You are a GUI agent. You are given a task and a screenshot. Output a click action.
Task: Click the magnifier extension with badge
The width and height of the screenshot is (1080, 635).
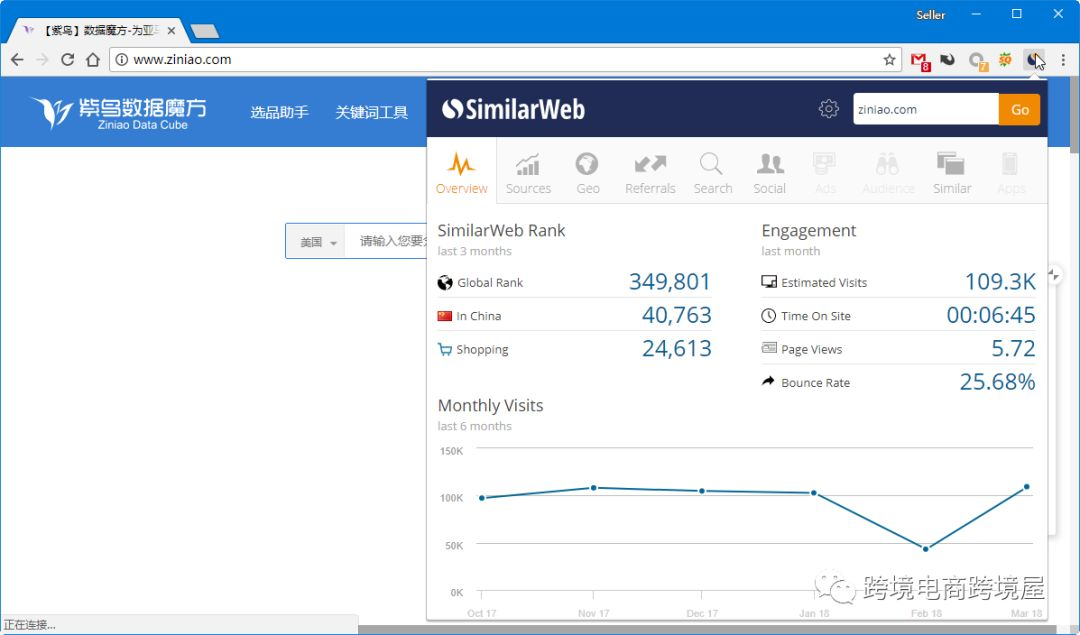click(x=977, y=61)
